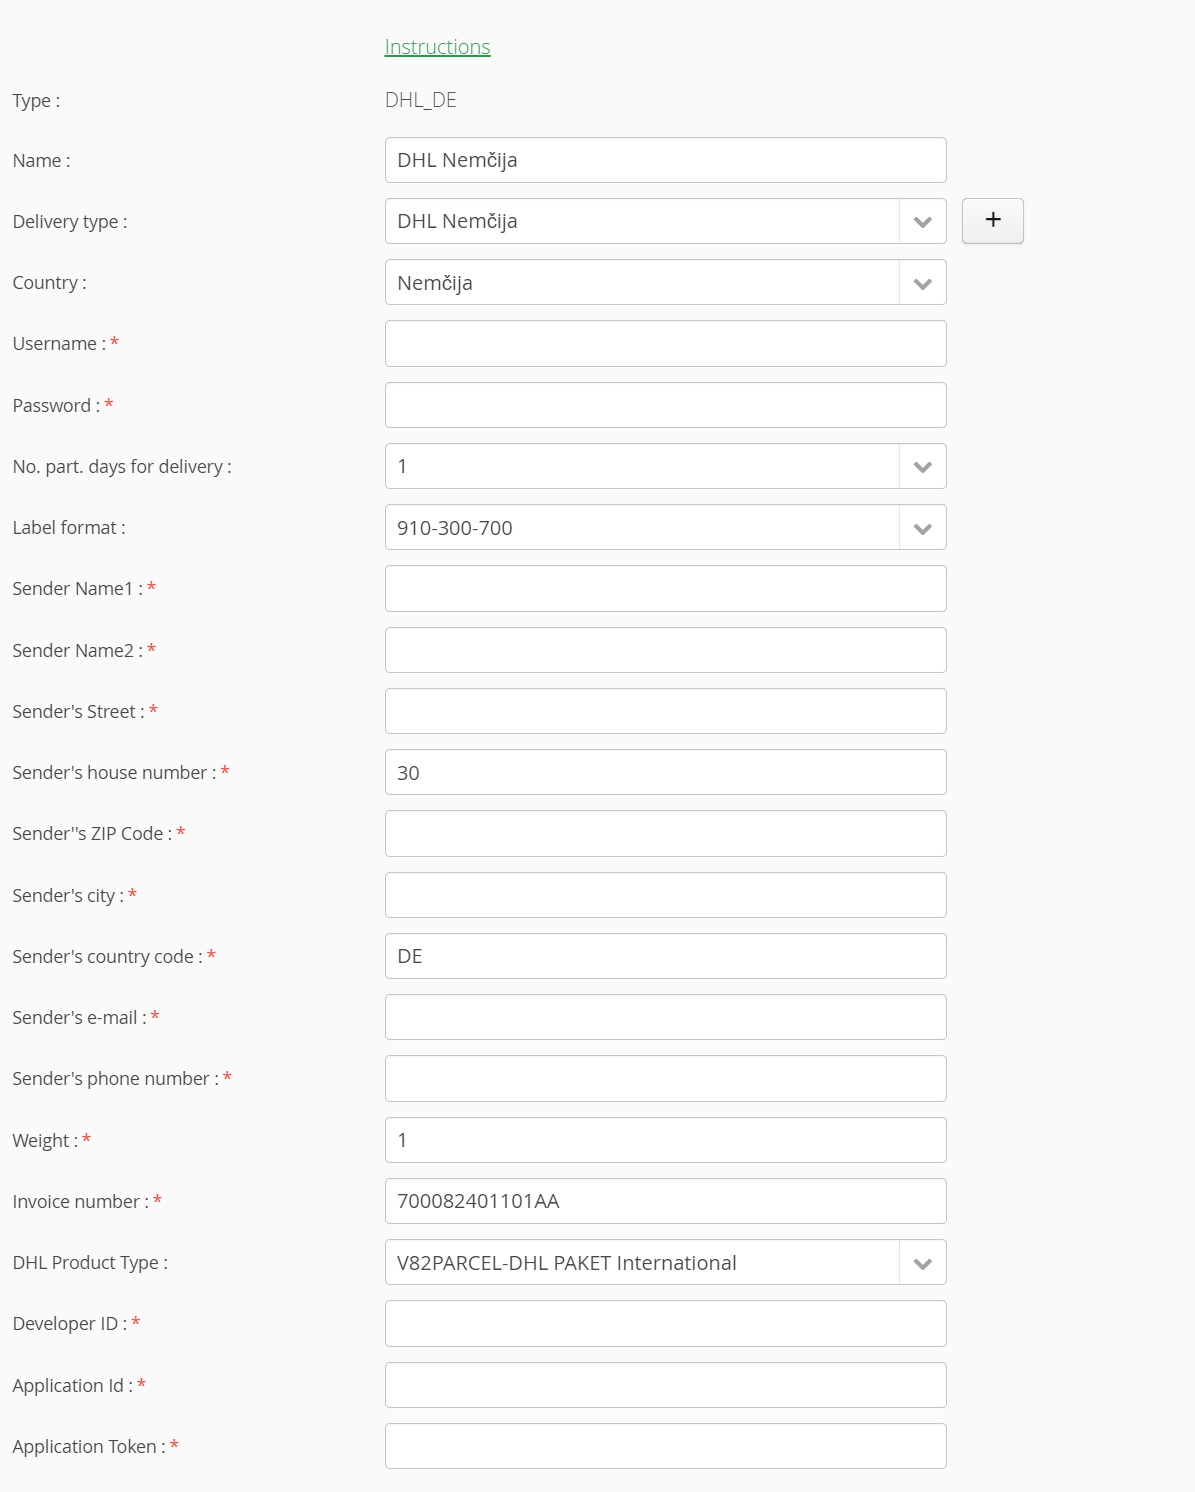This screenshot has width=1195, height=1492.
Task: Focus the Username input field
Action: (x=665, y=343)
